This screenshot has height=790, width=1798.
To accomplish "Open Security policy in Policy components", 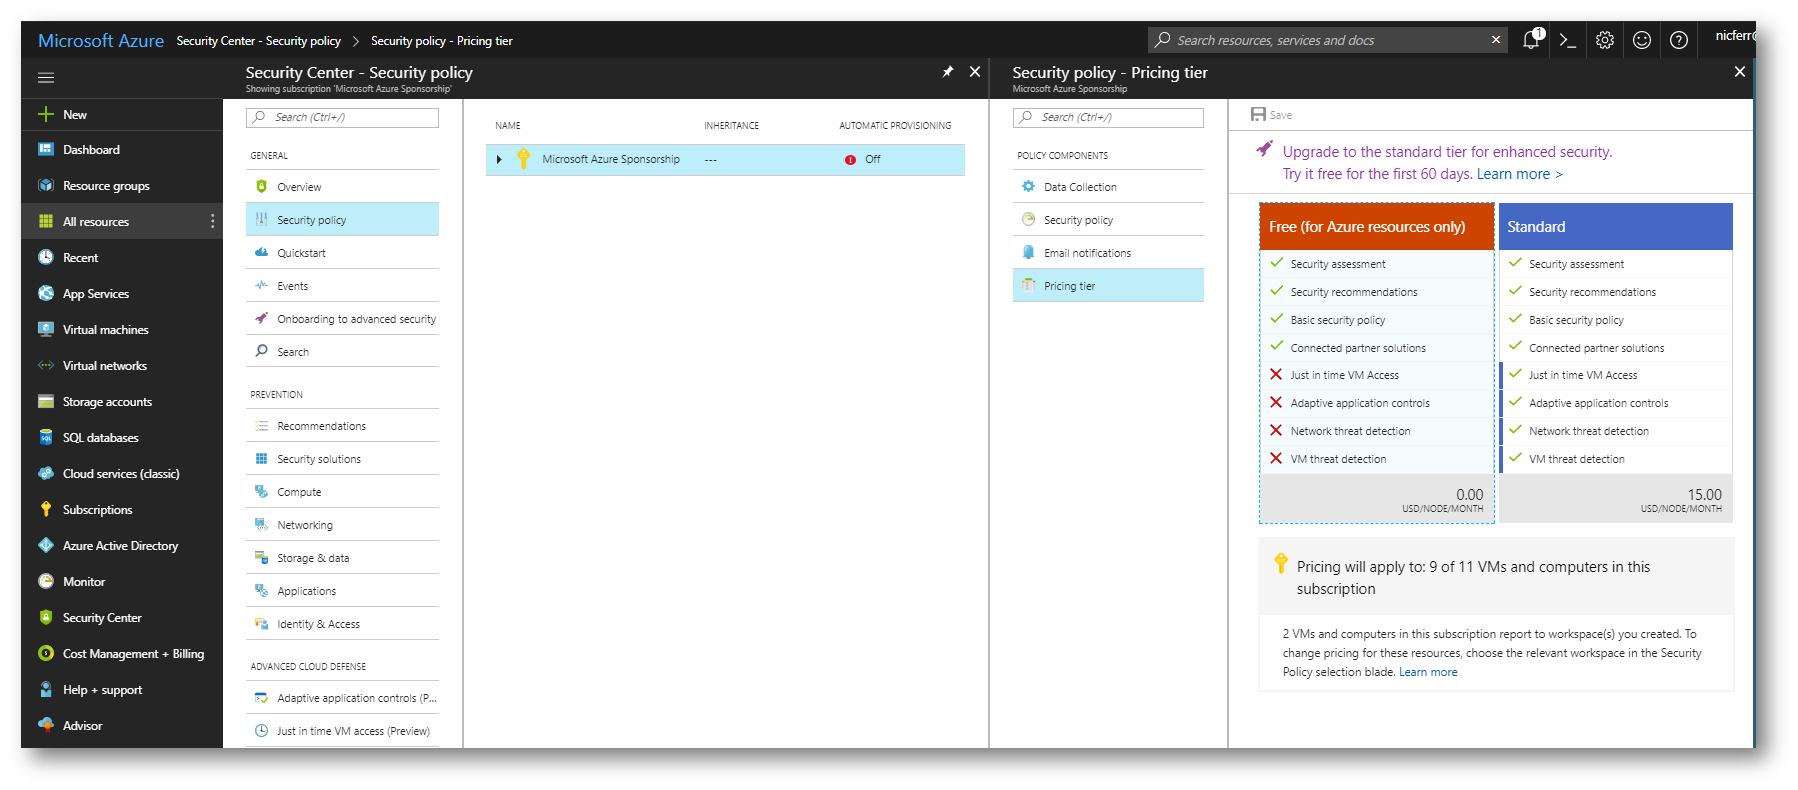I will coord(1108,220).
